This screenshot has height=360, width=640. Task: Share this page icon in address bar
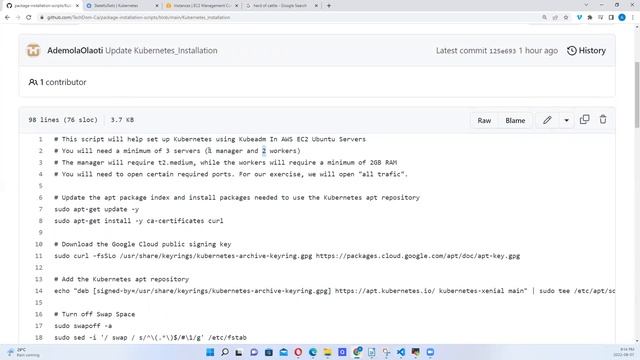[x=555, y=17]
